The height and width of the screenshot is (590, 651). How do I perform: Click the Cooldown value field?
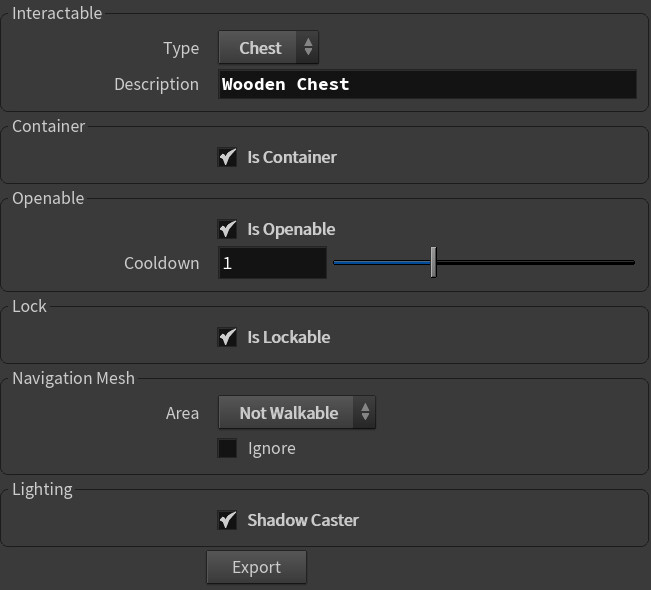[272, 263]
